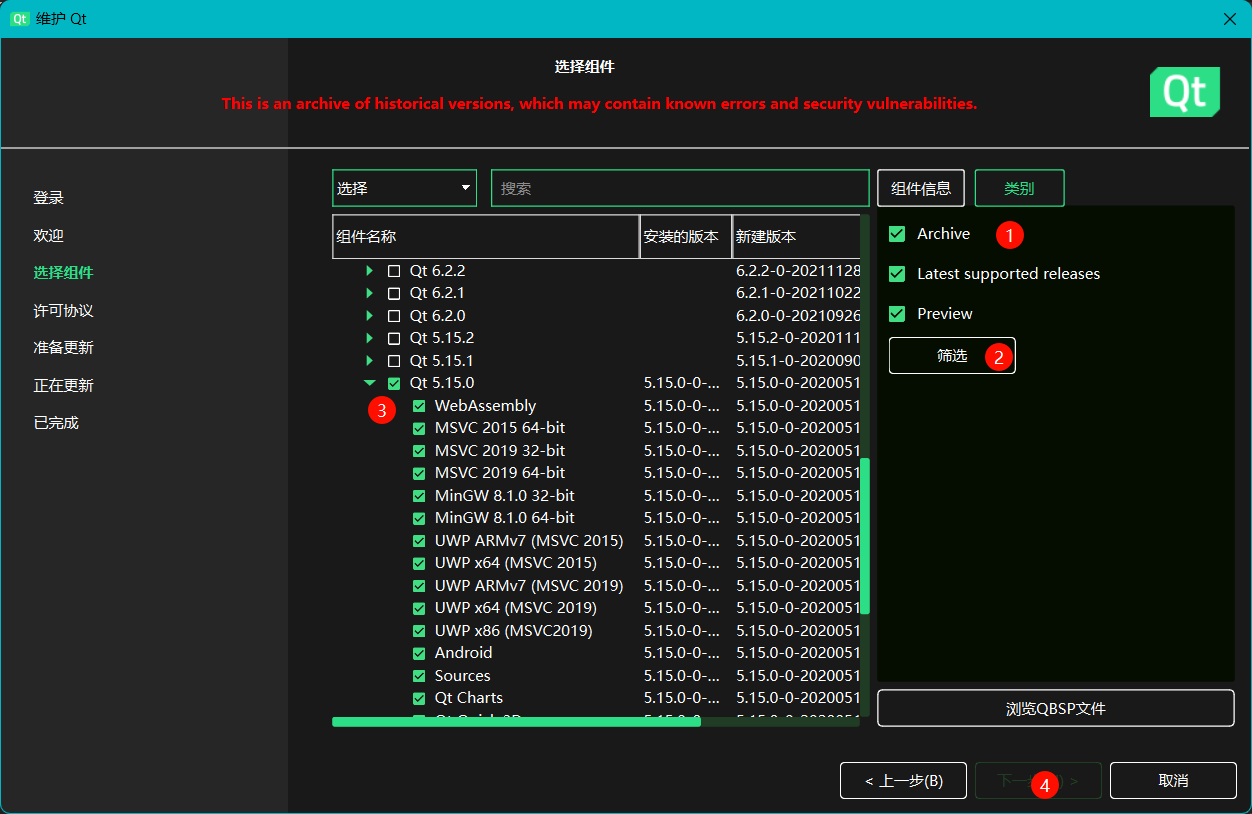1252x814 pixels.
Task: Select the 已完成 step in the sidebar
Action: pos(56,423)
